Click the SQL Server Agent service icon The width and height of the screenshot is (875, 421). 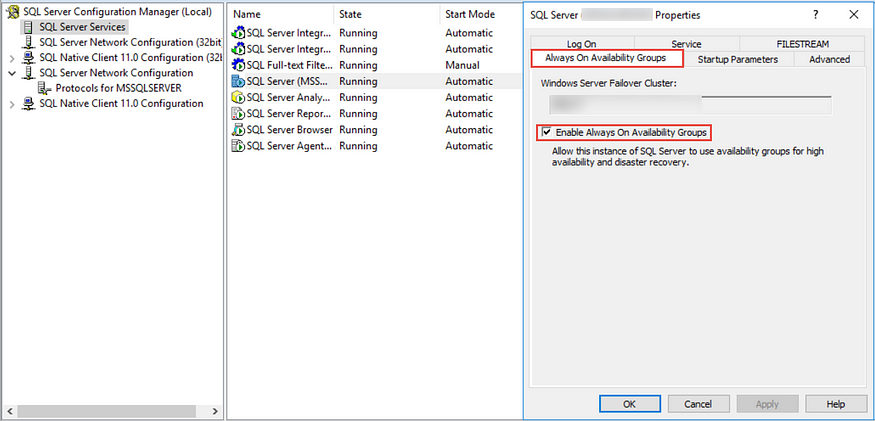238,146
